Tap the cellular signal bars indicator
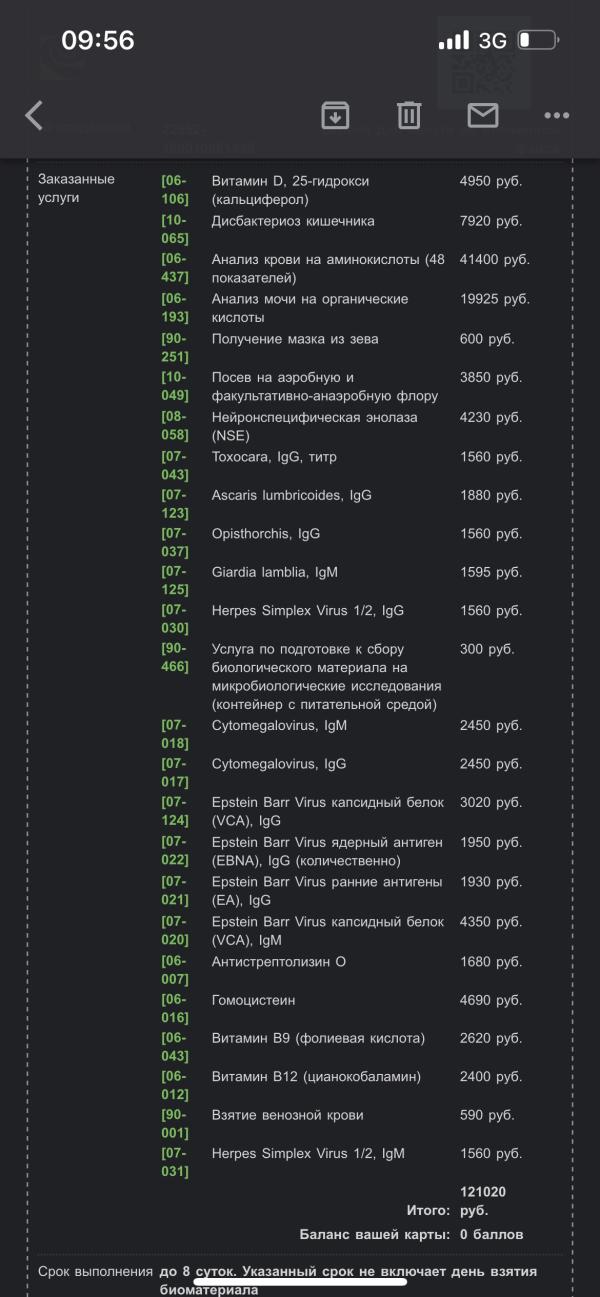600x1297 pixels. coord(453,41)
